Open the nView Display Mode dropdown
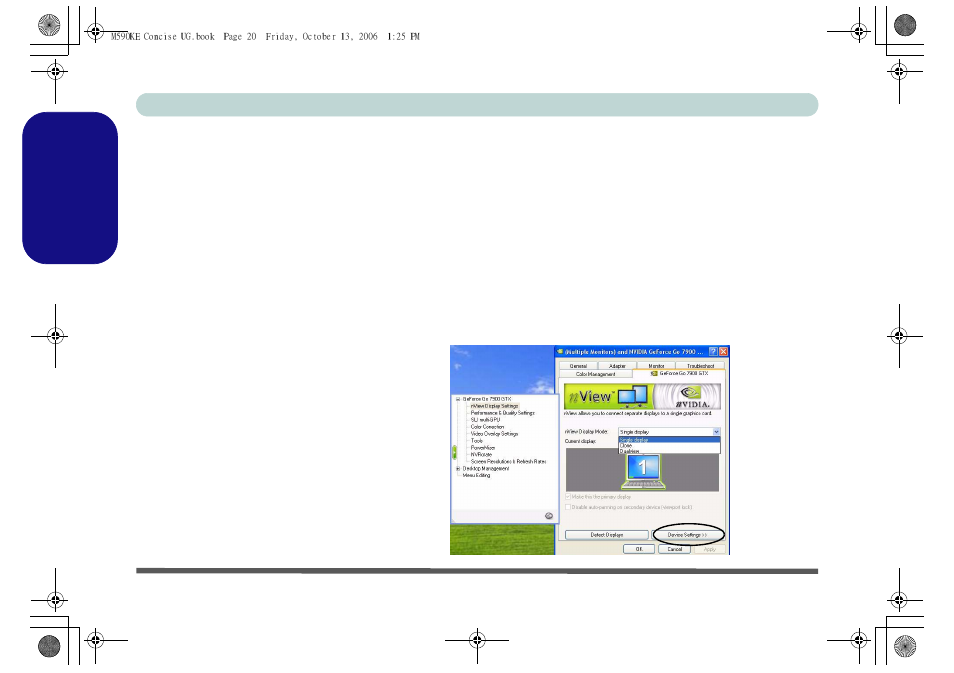This screenshot has width=954, height=673. click(x=714, y=431)
